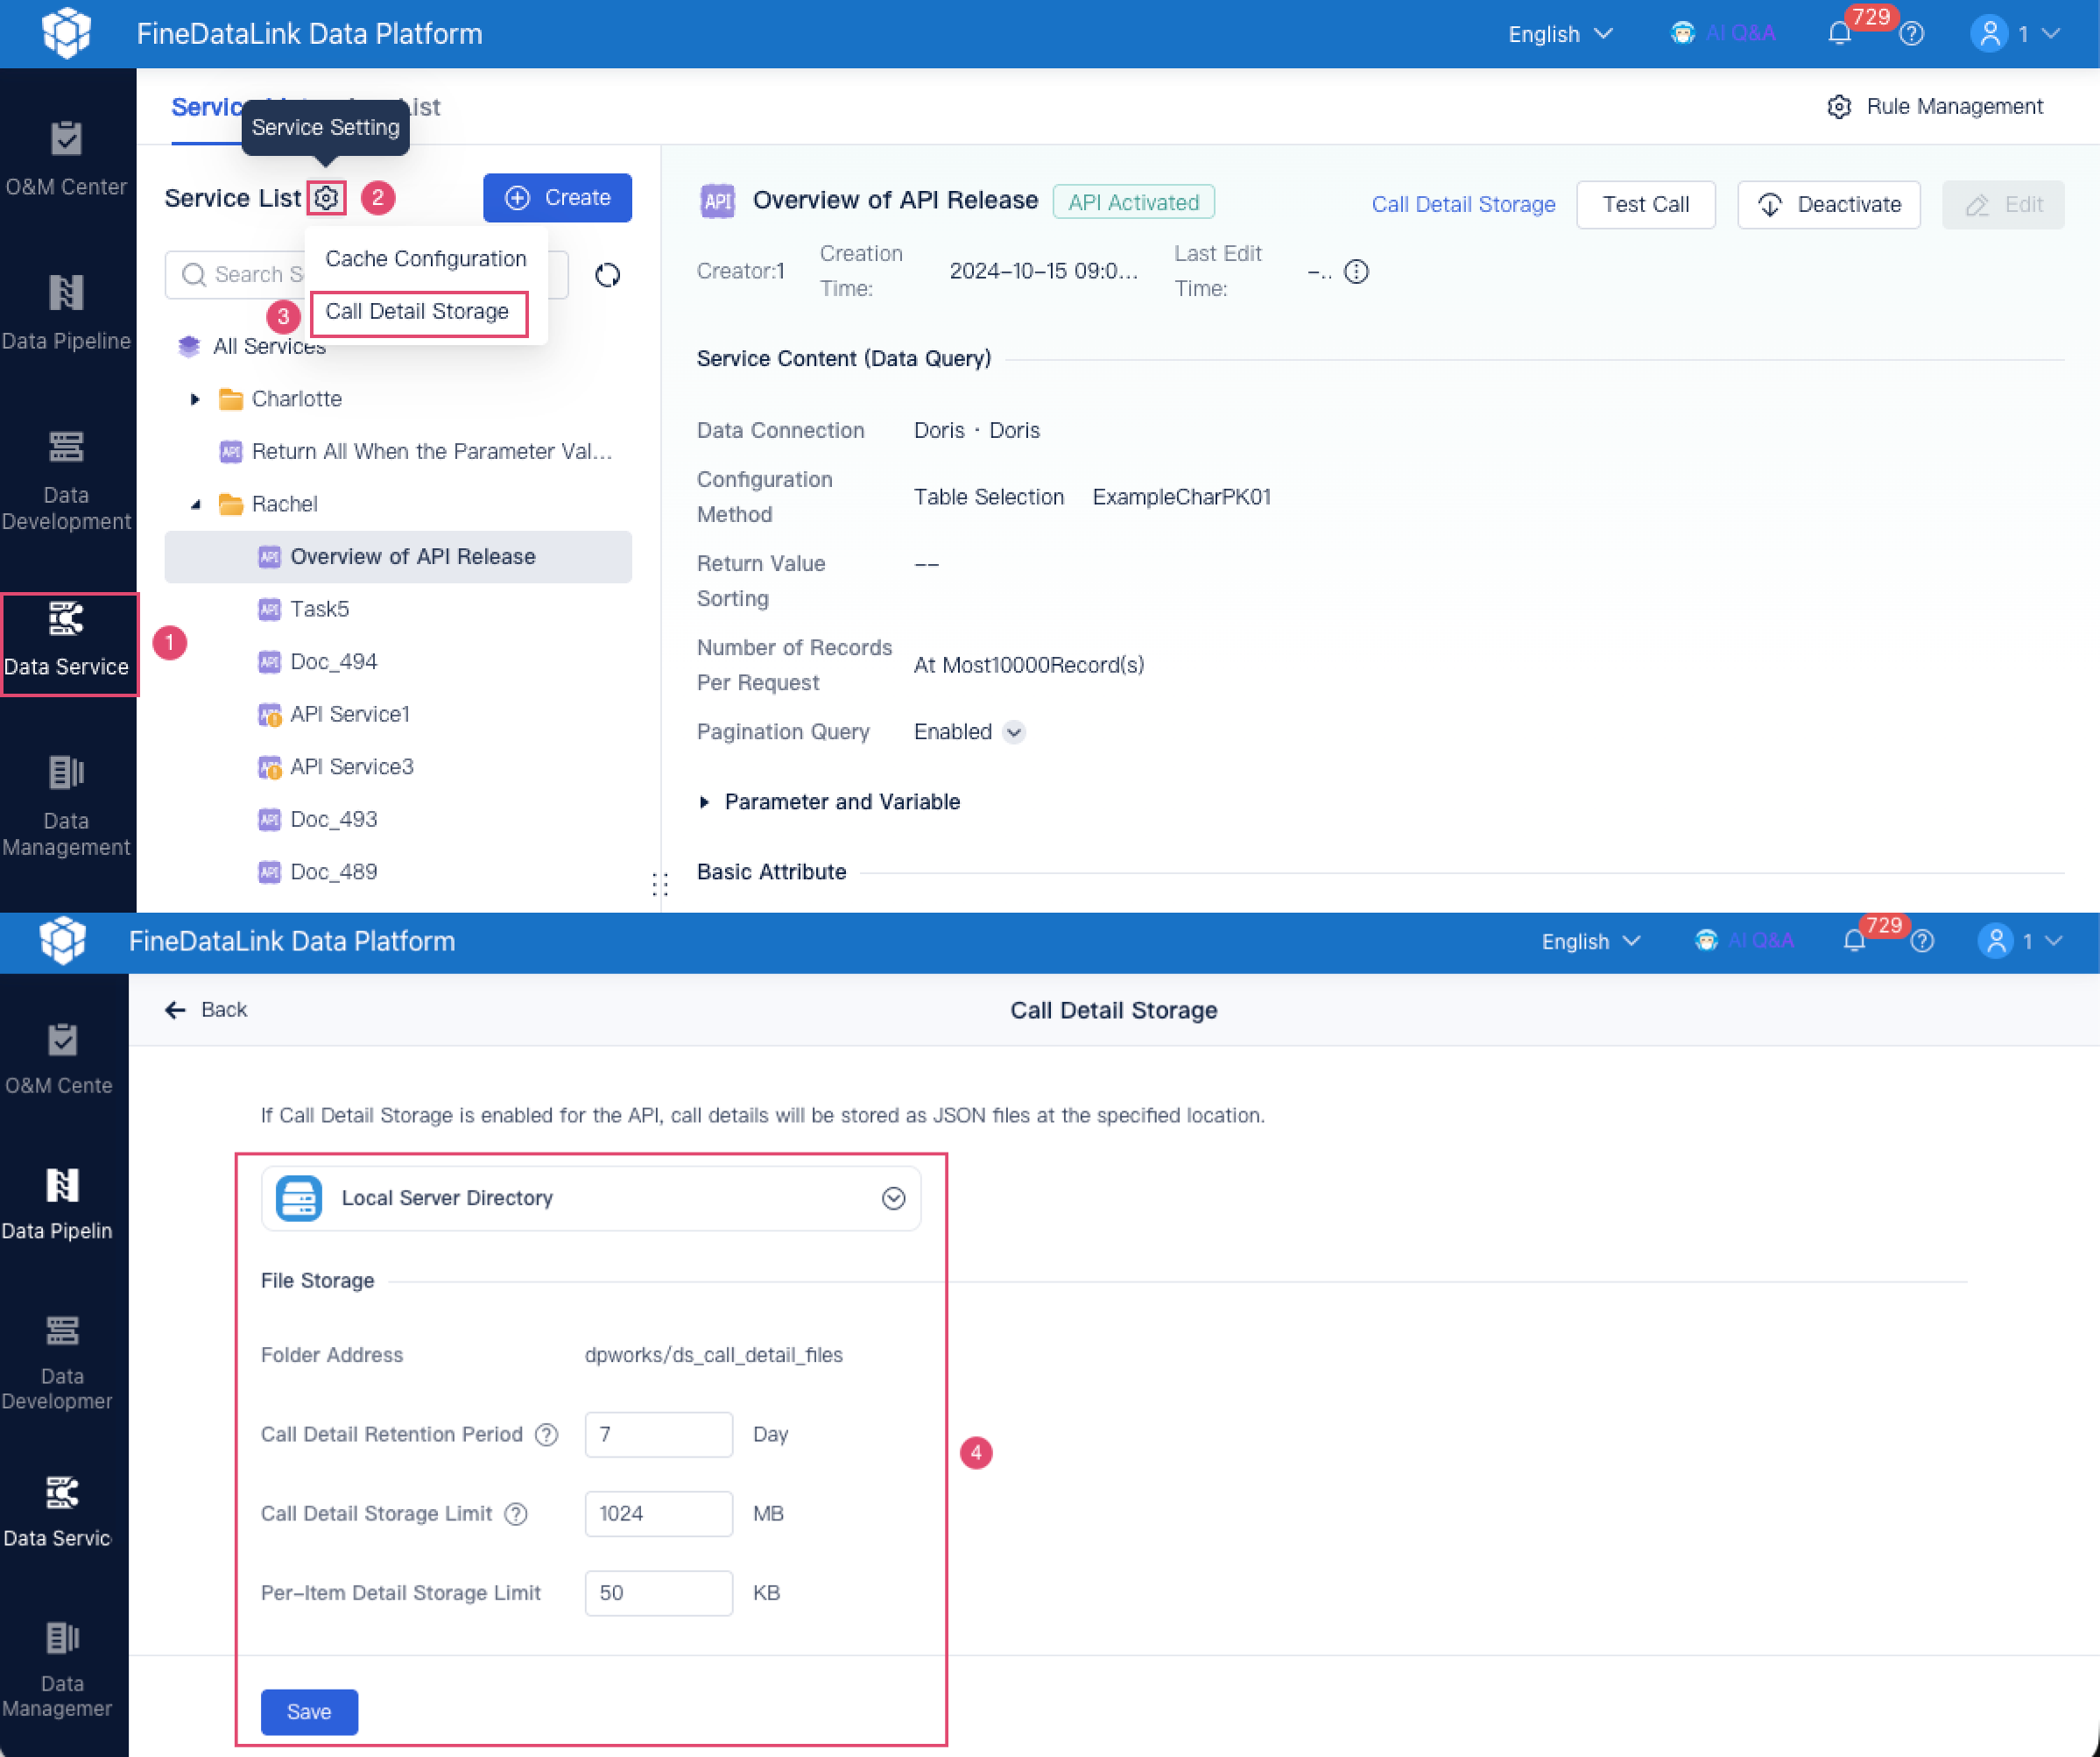Save call detail storage settings

309,1711
